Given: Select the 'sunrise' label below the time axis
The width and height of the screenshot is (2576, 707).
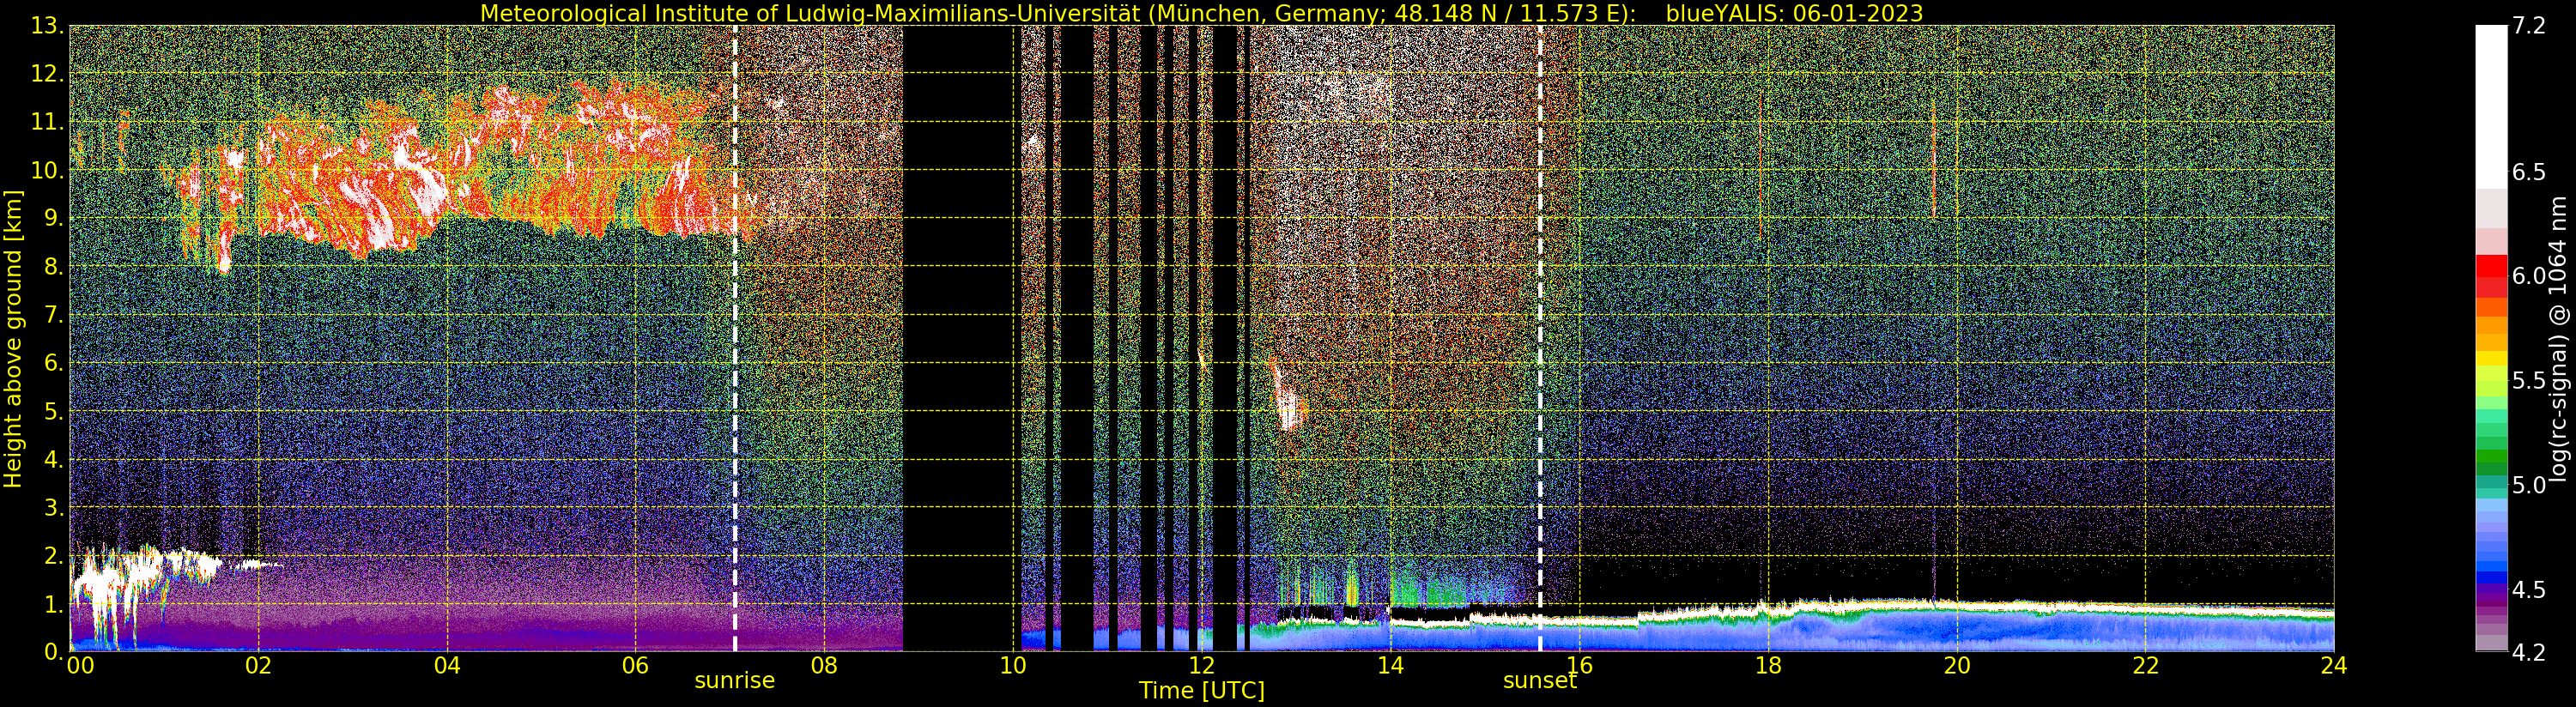Looking at the screenshot, I should tap(735, 681).
